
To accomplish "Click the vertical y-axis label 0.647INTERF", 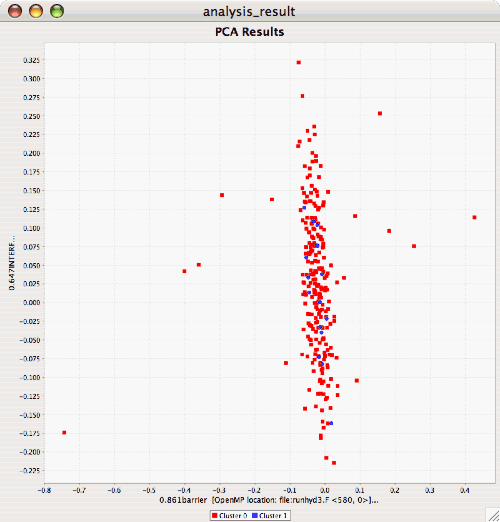I will [x=12, y=263].
